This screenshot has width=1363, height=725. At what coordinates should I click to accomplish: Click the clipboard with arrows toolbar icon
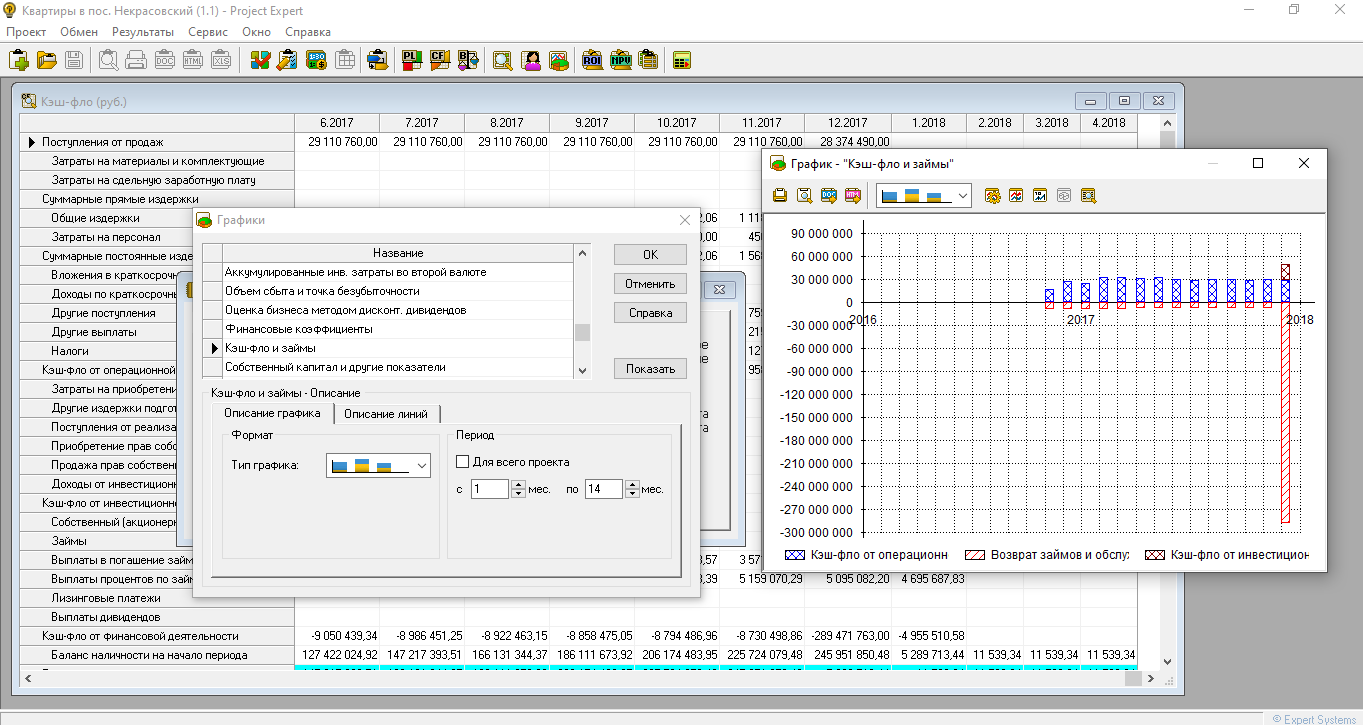(377, 60)
